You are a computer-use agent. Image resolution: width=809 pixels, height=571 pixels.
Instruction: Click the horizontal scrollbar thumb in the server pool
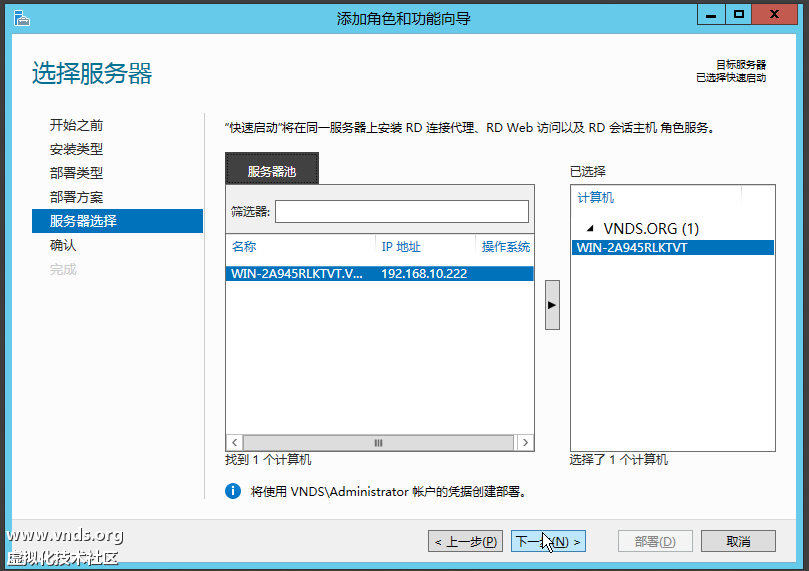(x=379, y=443)
